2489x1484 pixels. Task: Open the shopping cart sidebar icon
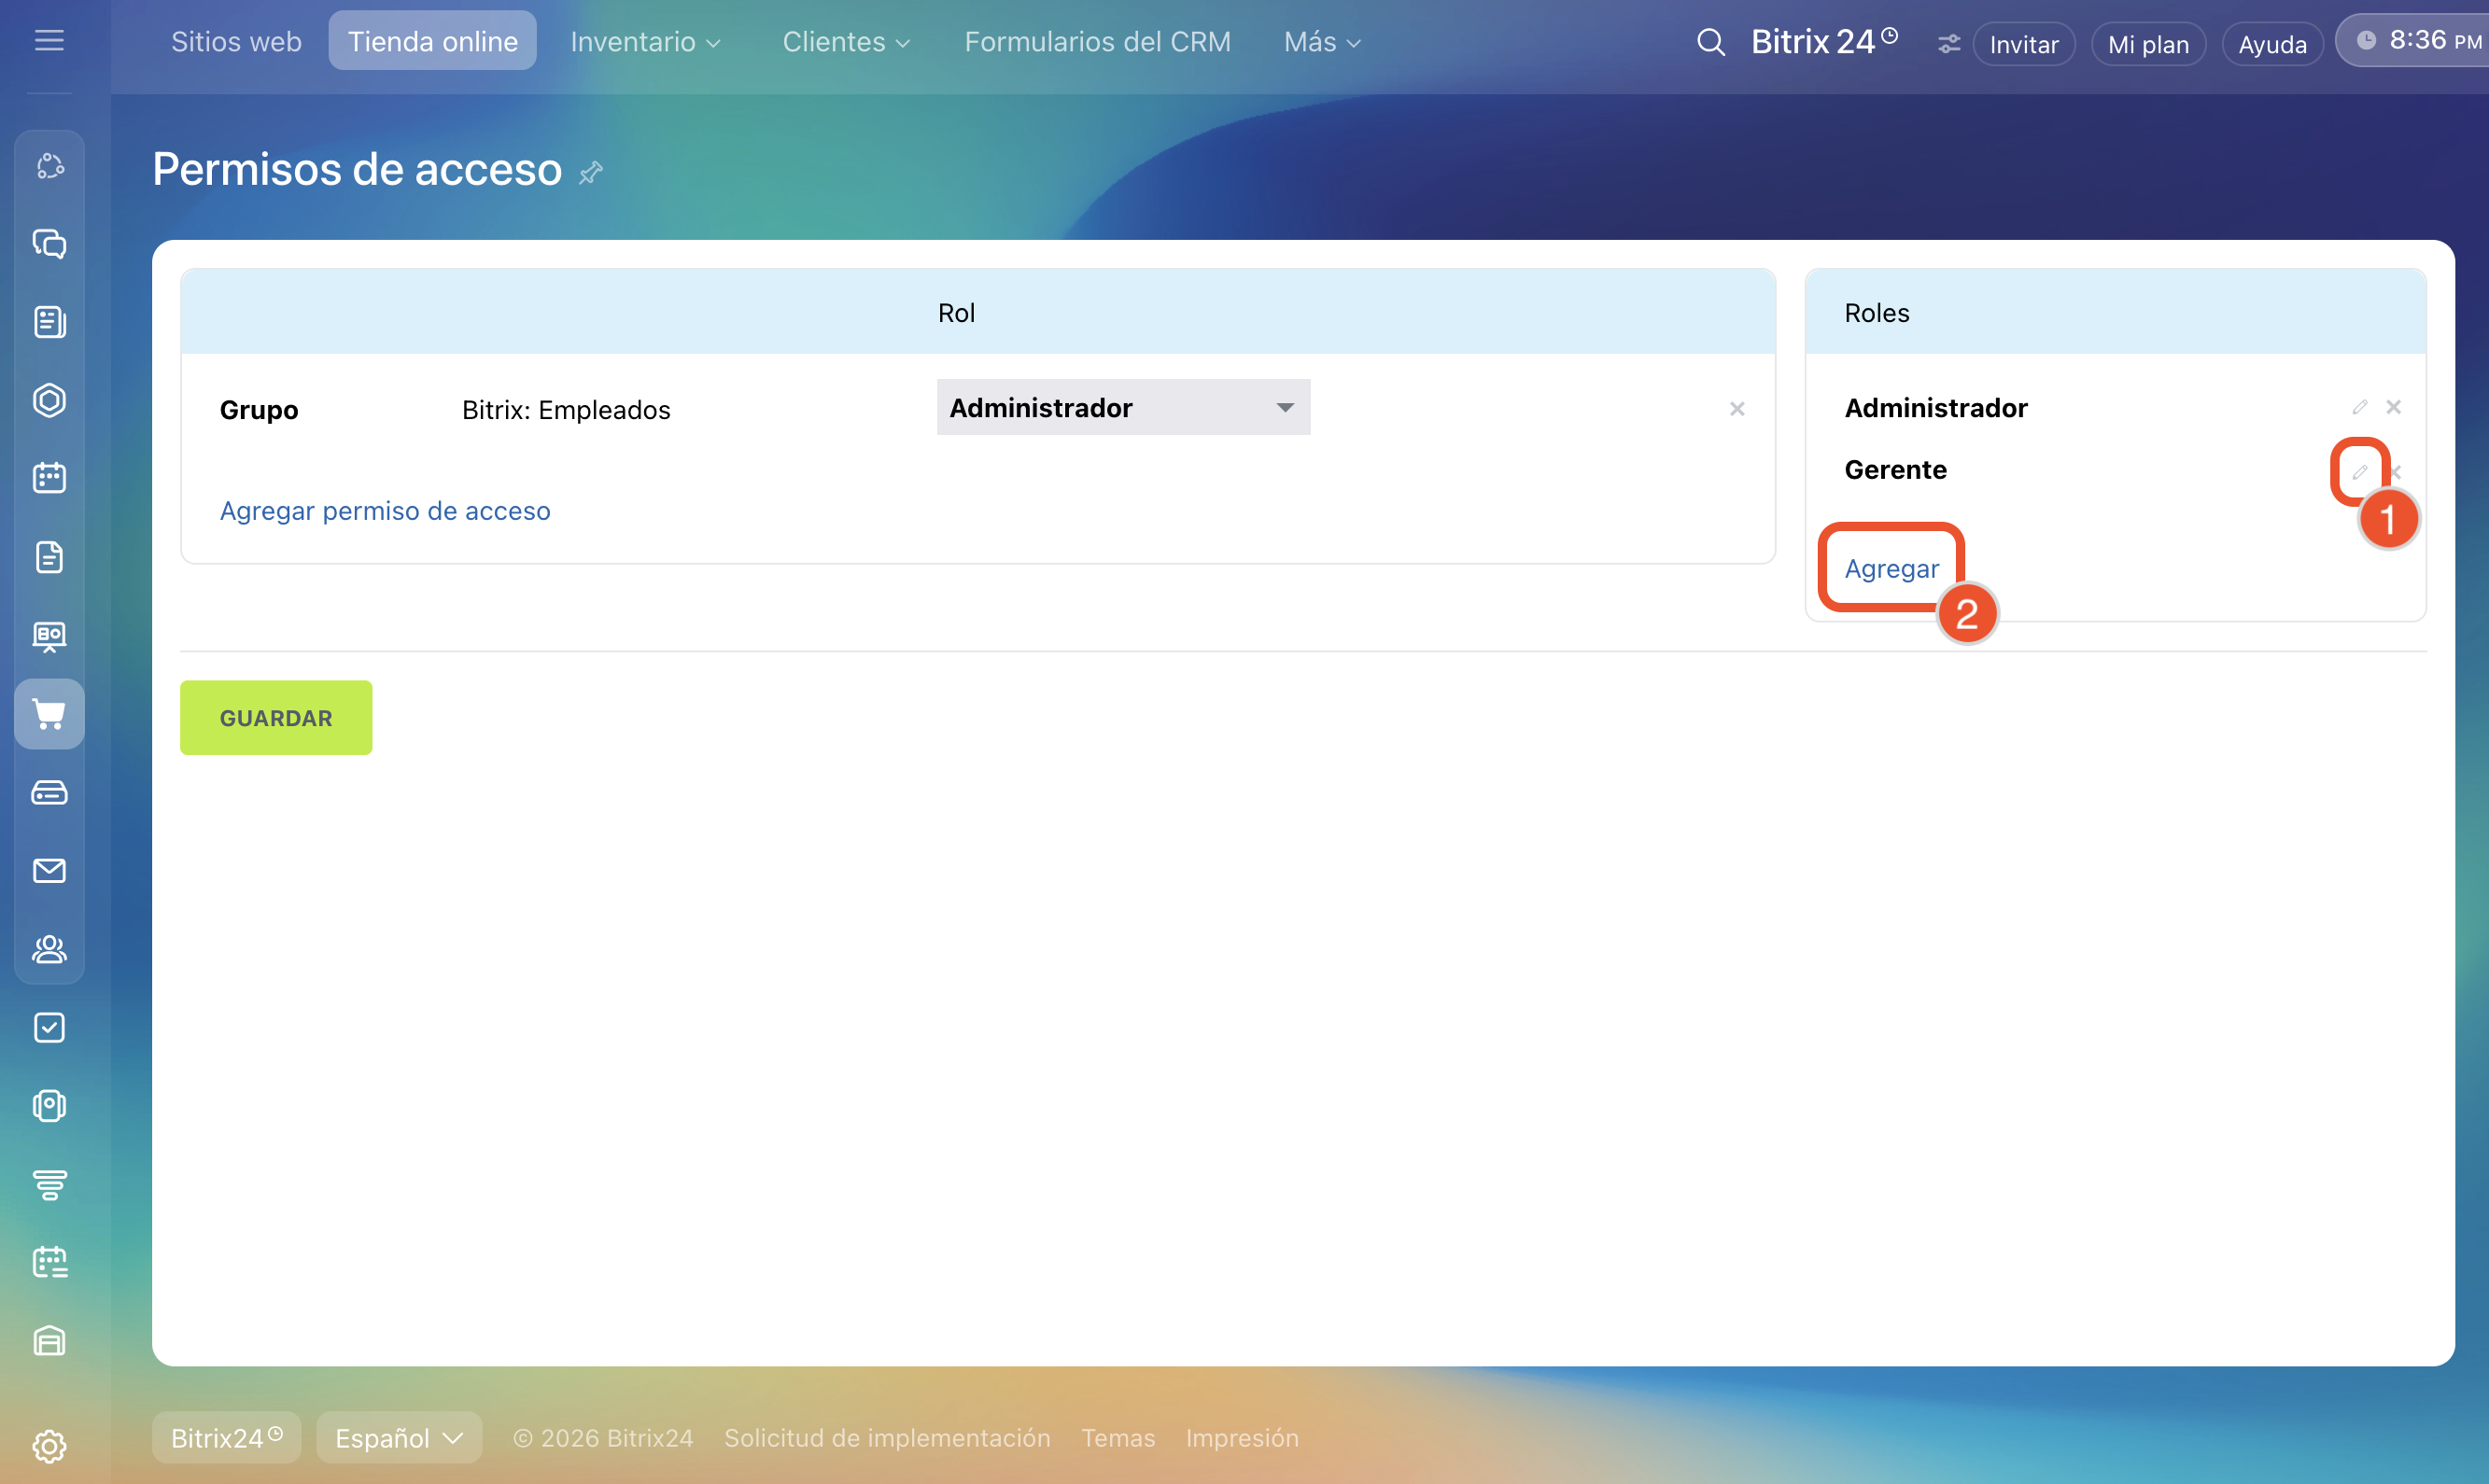[x=49, y=714]
